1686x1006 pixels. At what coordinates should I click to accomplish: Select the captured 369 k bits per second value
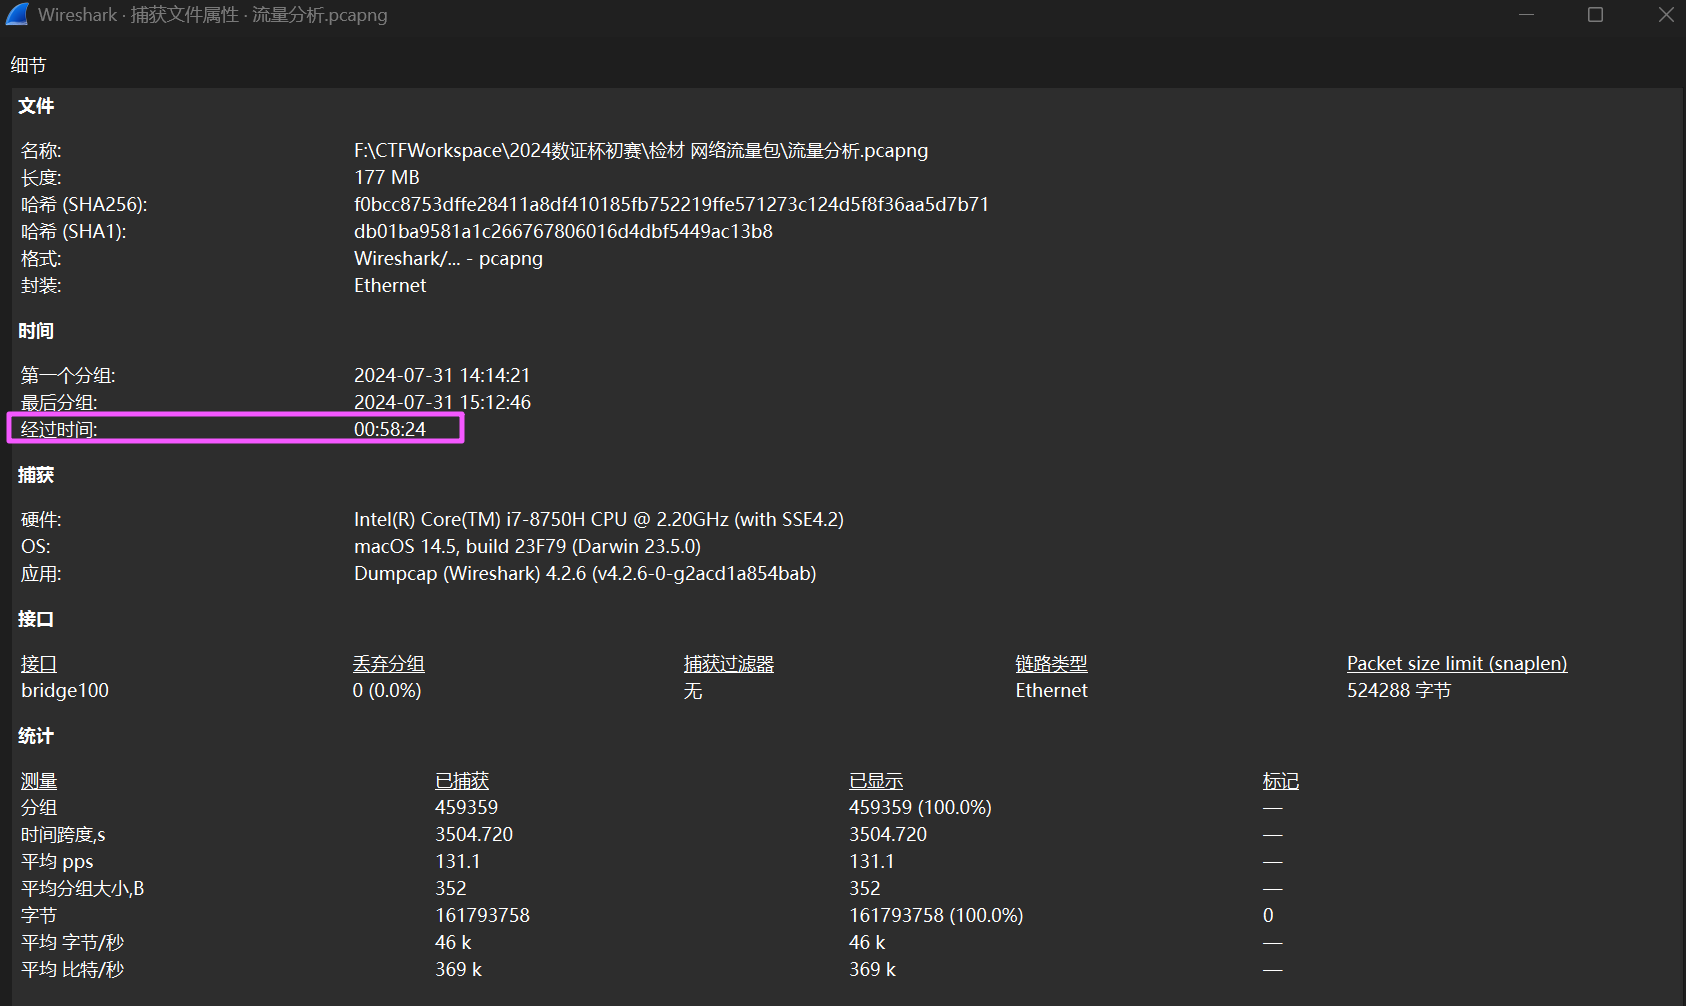click(459, 969)
